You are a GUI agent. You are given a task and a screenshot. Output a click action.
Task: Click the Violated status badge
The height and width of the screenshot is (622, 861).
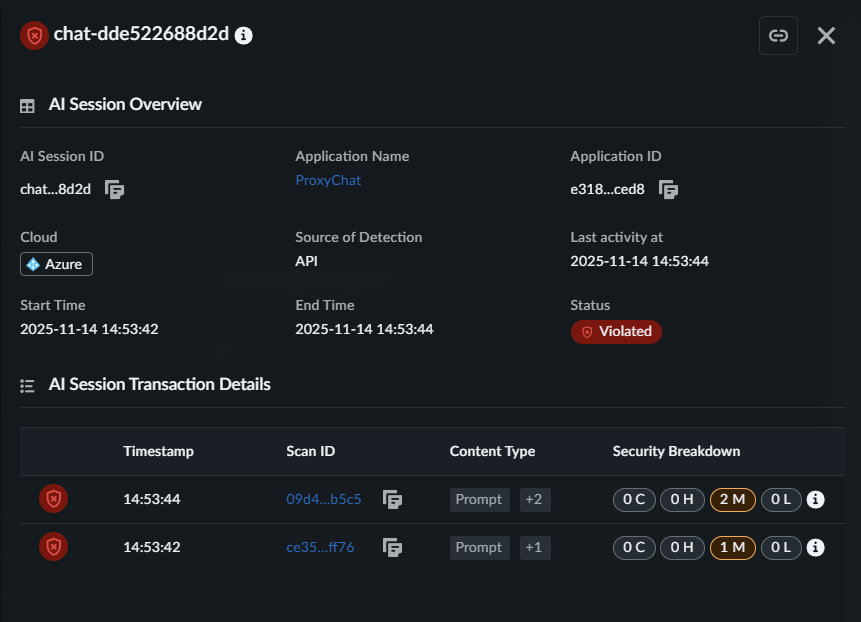pyautogui.click(x=616, y=332)
